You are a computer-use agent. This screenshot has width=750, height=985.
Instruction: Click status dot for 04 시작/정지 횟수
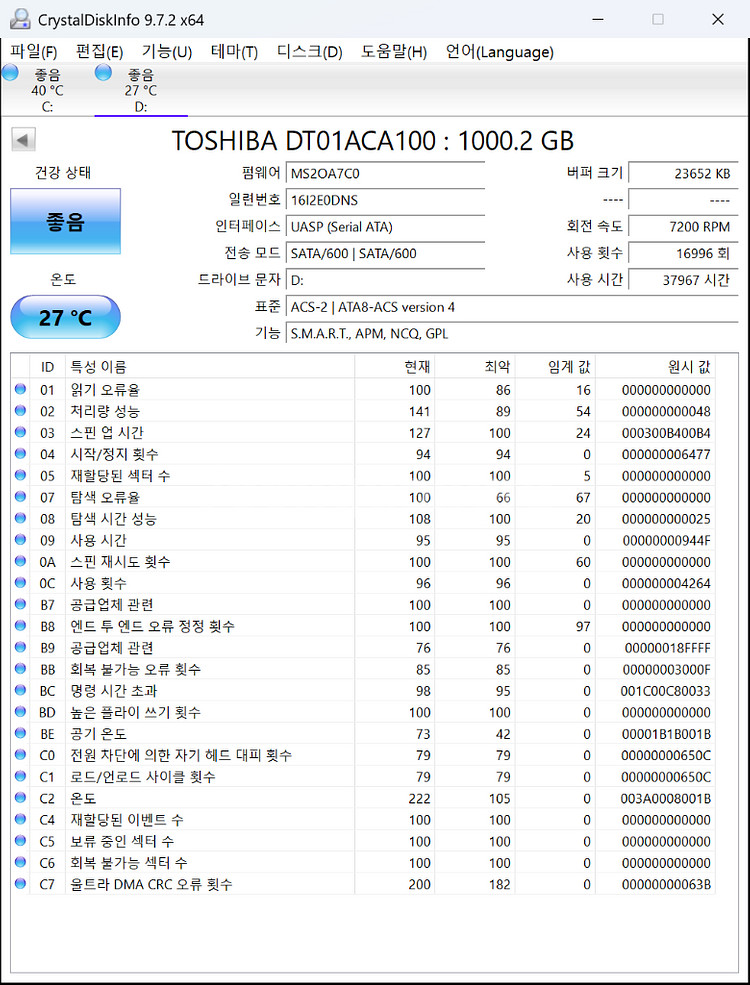coord(20,454)
